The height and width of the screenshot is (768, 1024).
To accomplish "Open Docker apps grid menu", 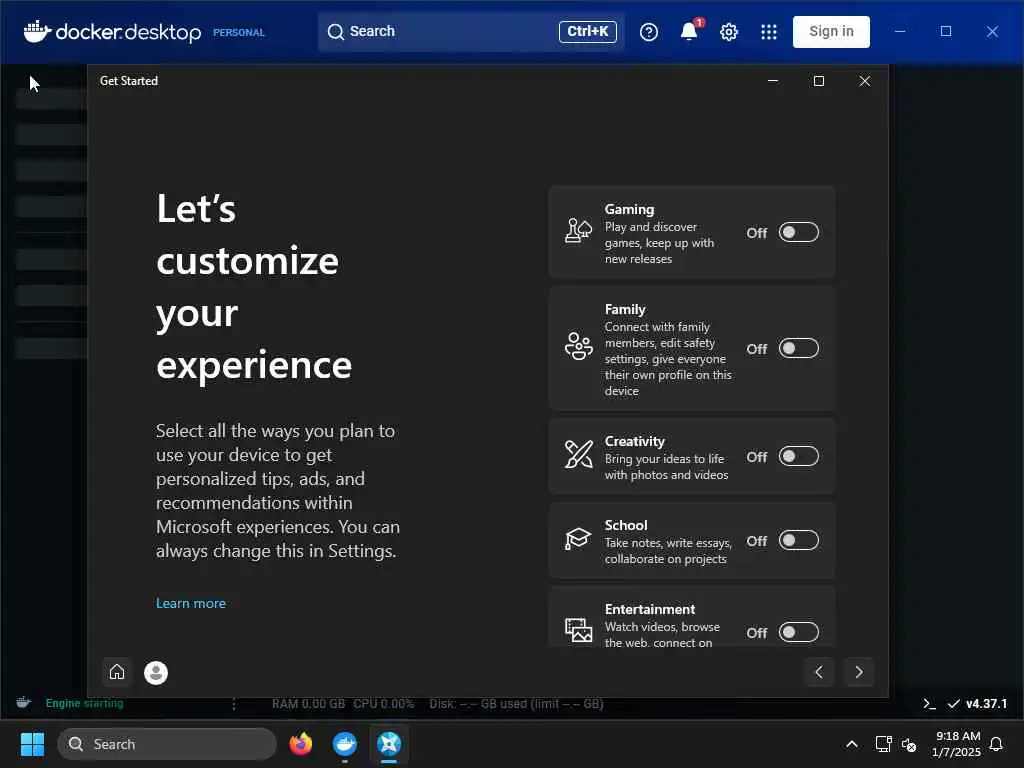I will [x=769, y=32].
